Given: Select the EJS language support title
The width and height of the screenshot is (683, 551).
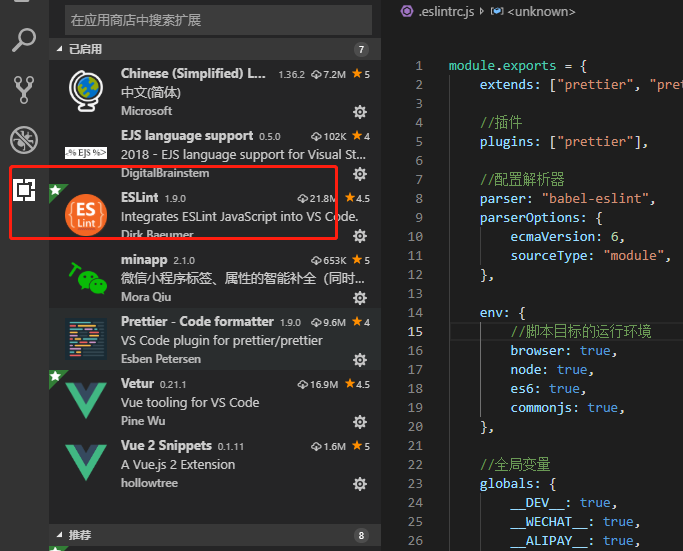Looking at the screenshot, I should click(187, 136).
